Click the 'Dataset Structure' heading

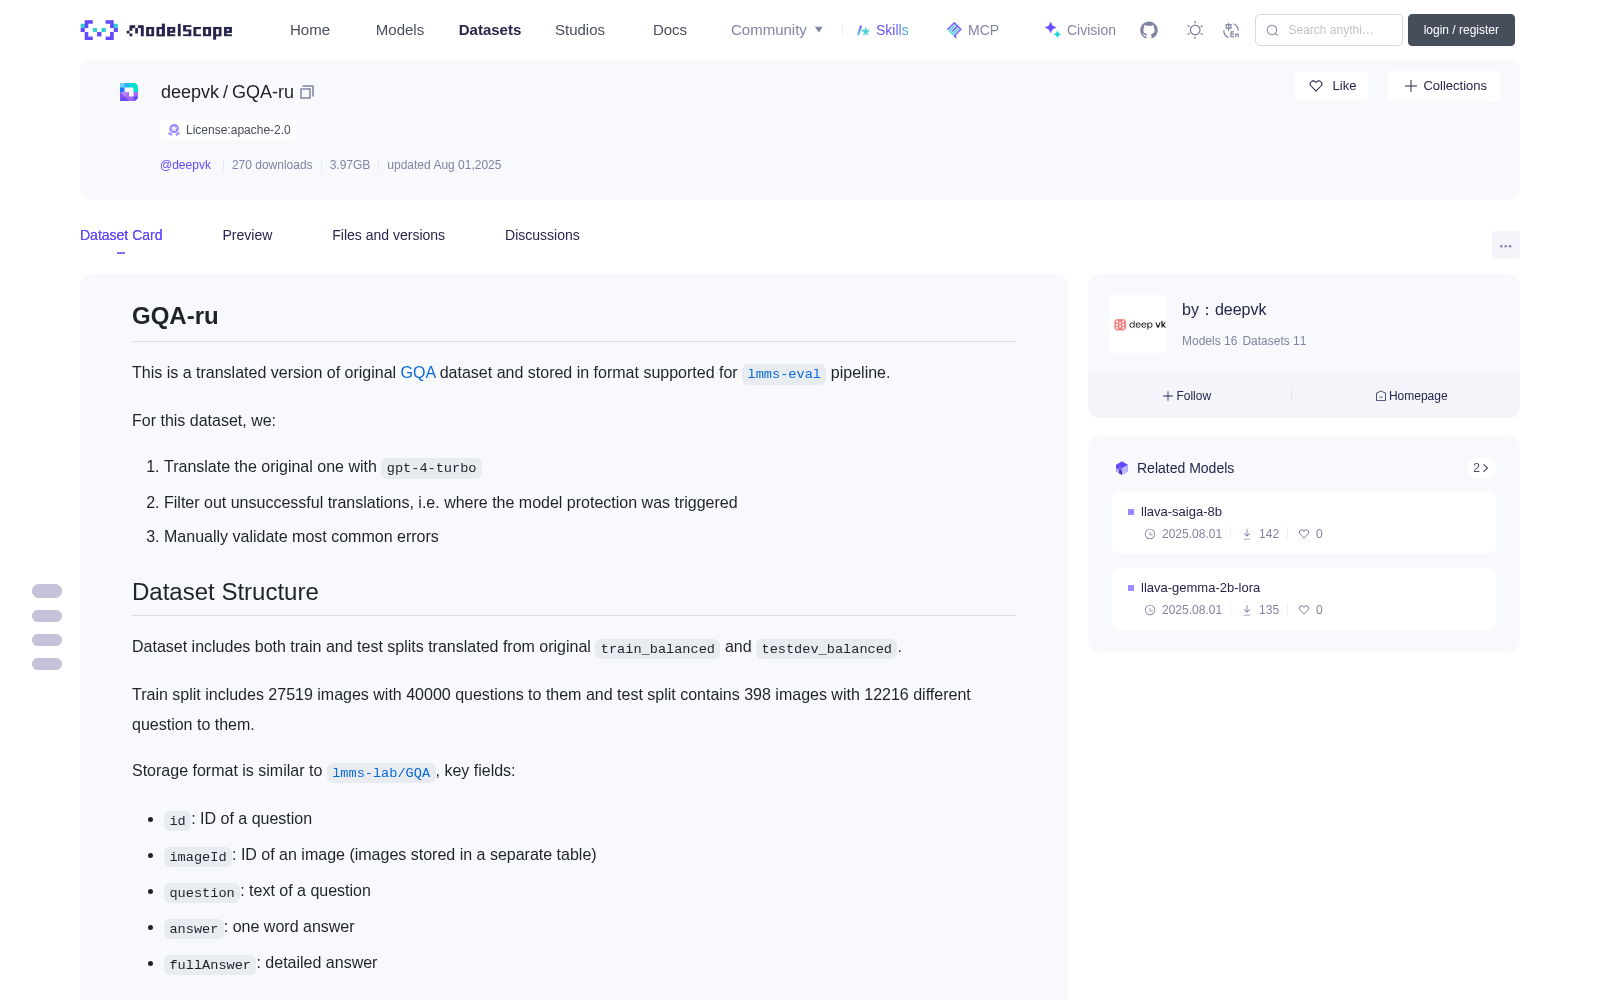pos(225,592)
